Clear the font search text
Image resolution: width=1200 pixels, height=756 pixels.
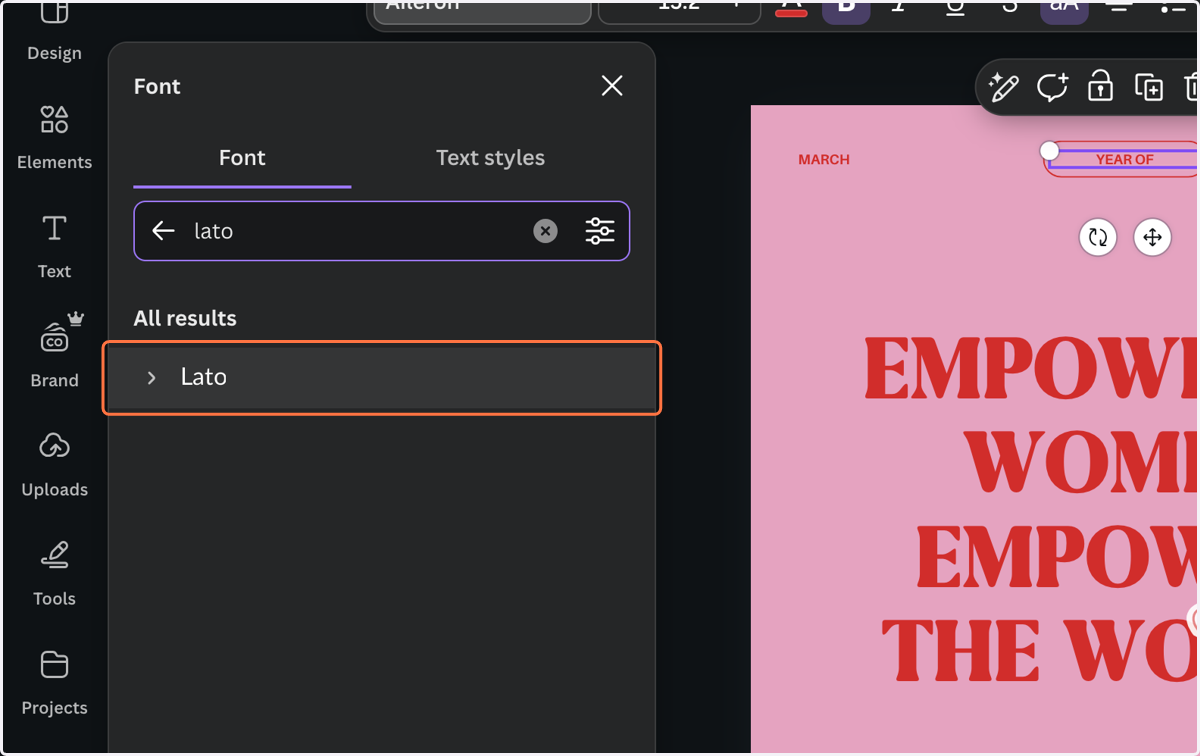545,231
